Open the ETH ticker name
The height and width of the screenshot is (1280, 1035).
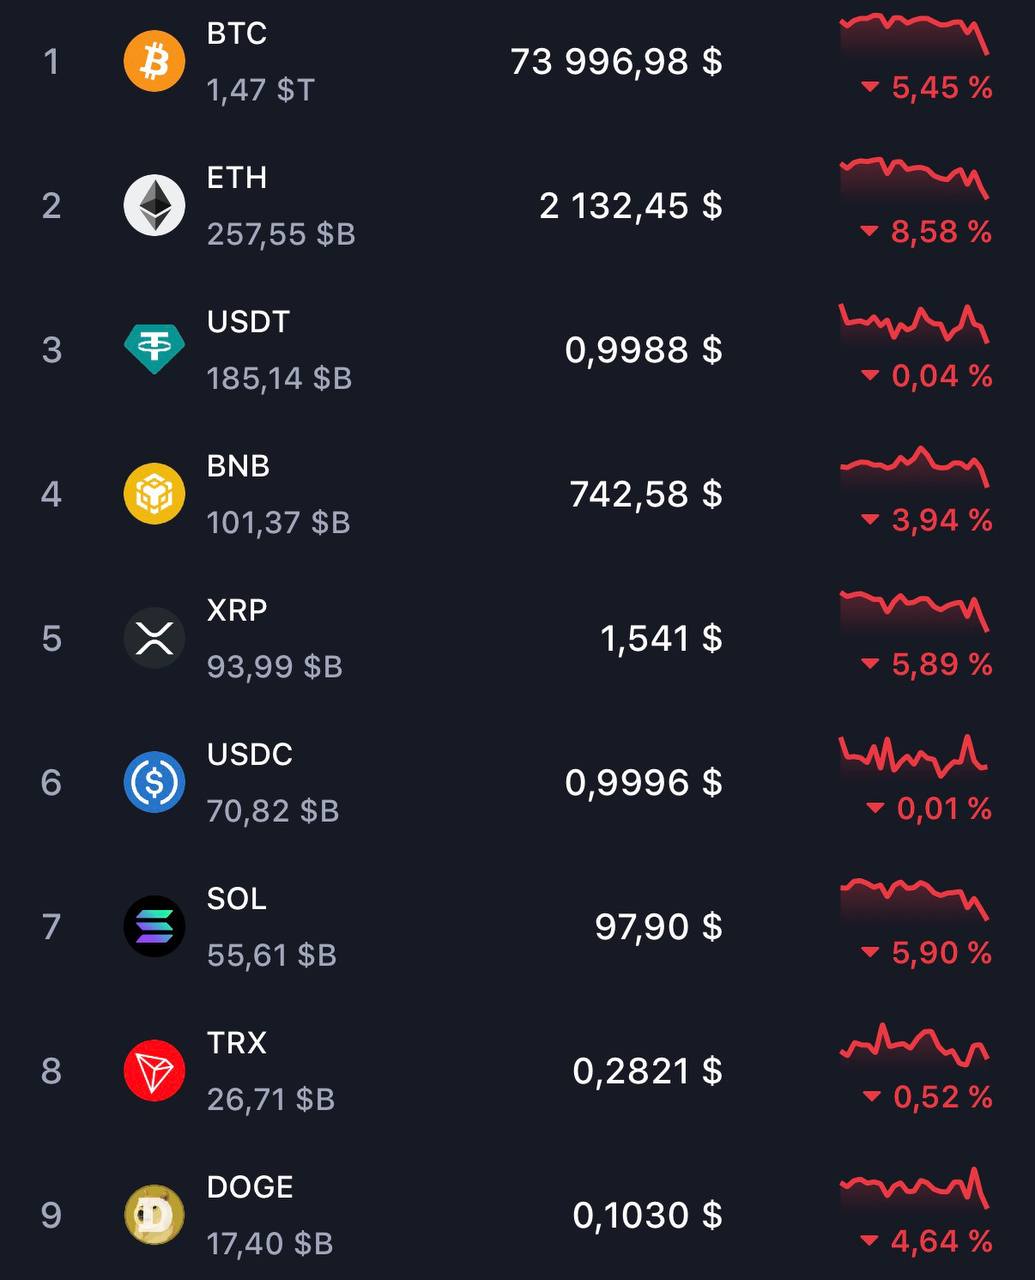(237, 178)
